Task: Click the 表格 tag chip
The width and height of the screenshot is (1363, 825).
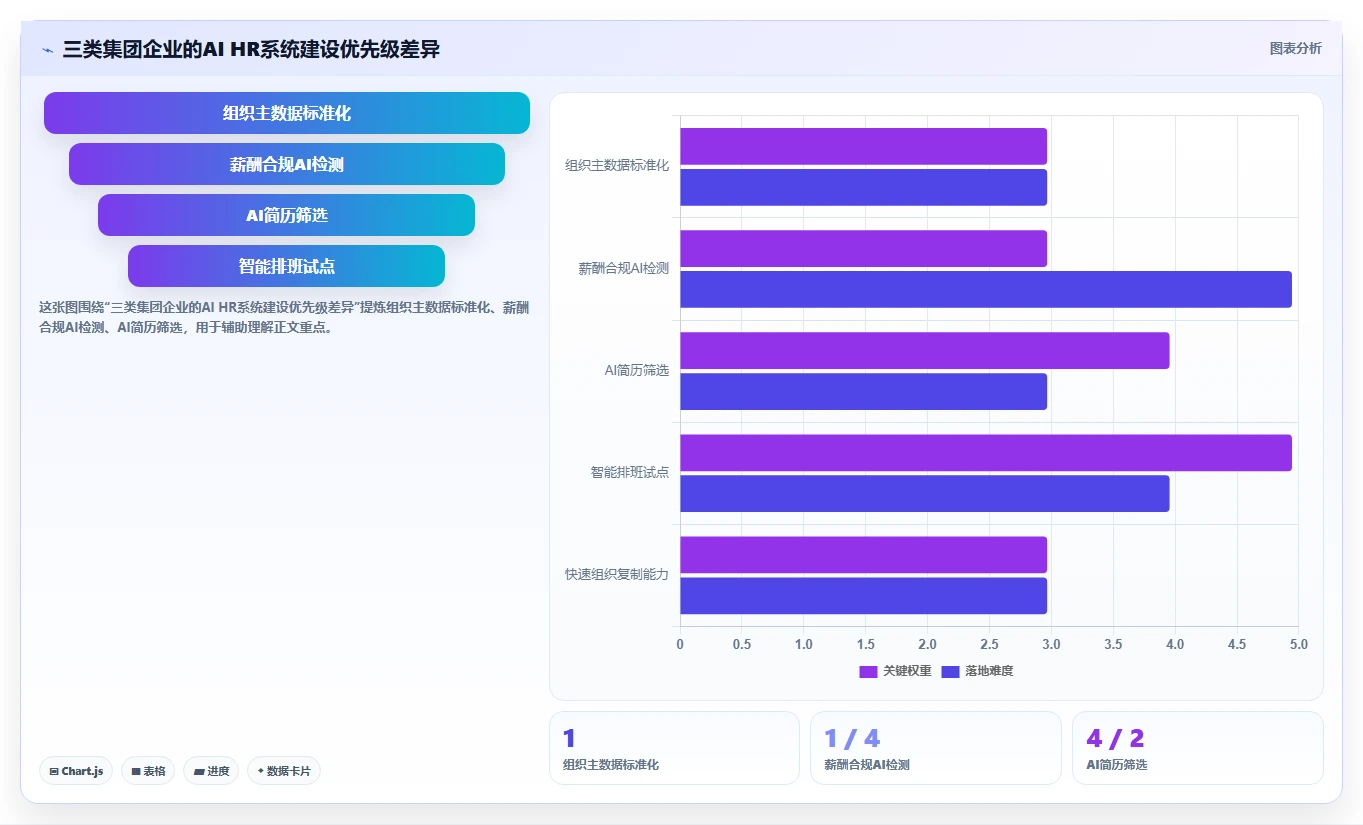Action: (148, 771)
